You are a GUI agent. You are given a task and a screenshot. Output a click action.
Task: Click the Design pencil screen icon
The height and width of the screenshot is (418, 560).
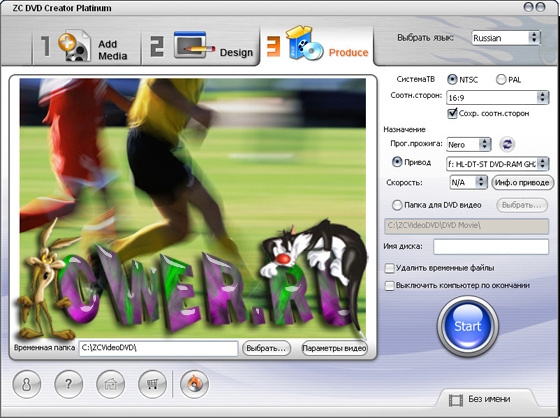pyautogui.click(x=194, y=45)
